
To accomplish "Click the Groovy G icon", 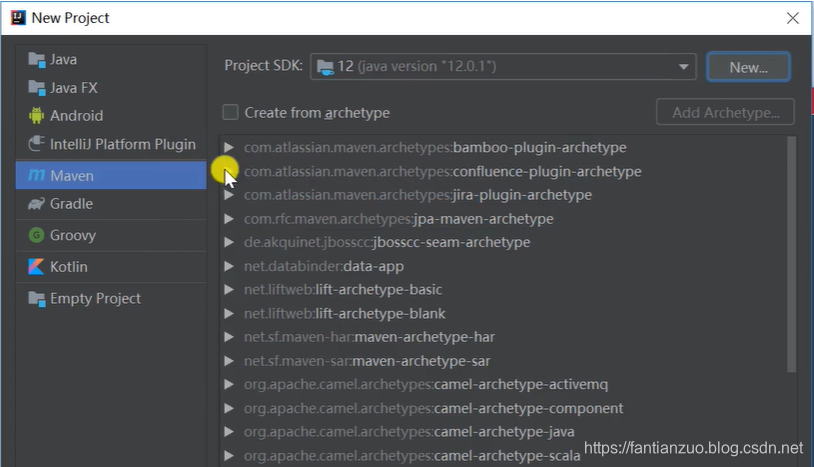I will (36, 235).
